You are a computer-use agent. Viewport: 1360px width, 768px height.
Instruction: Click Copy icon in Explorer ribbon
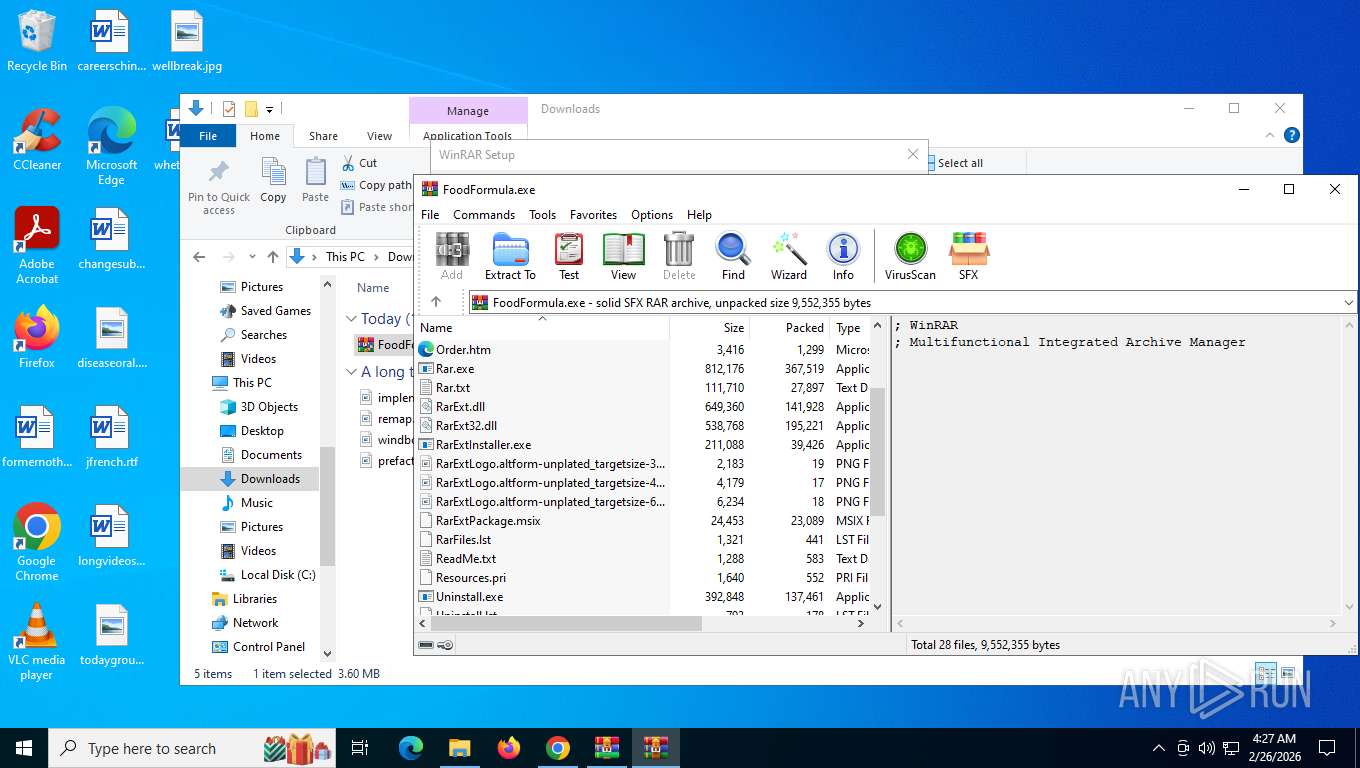pyautogui.click(x=273, y=180)
